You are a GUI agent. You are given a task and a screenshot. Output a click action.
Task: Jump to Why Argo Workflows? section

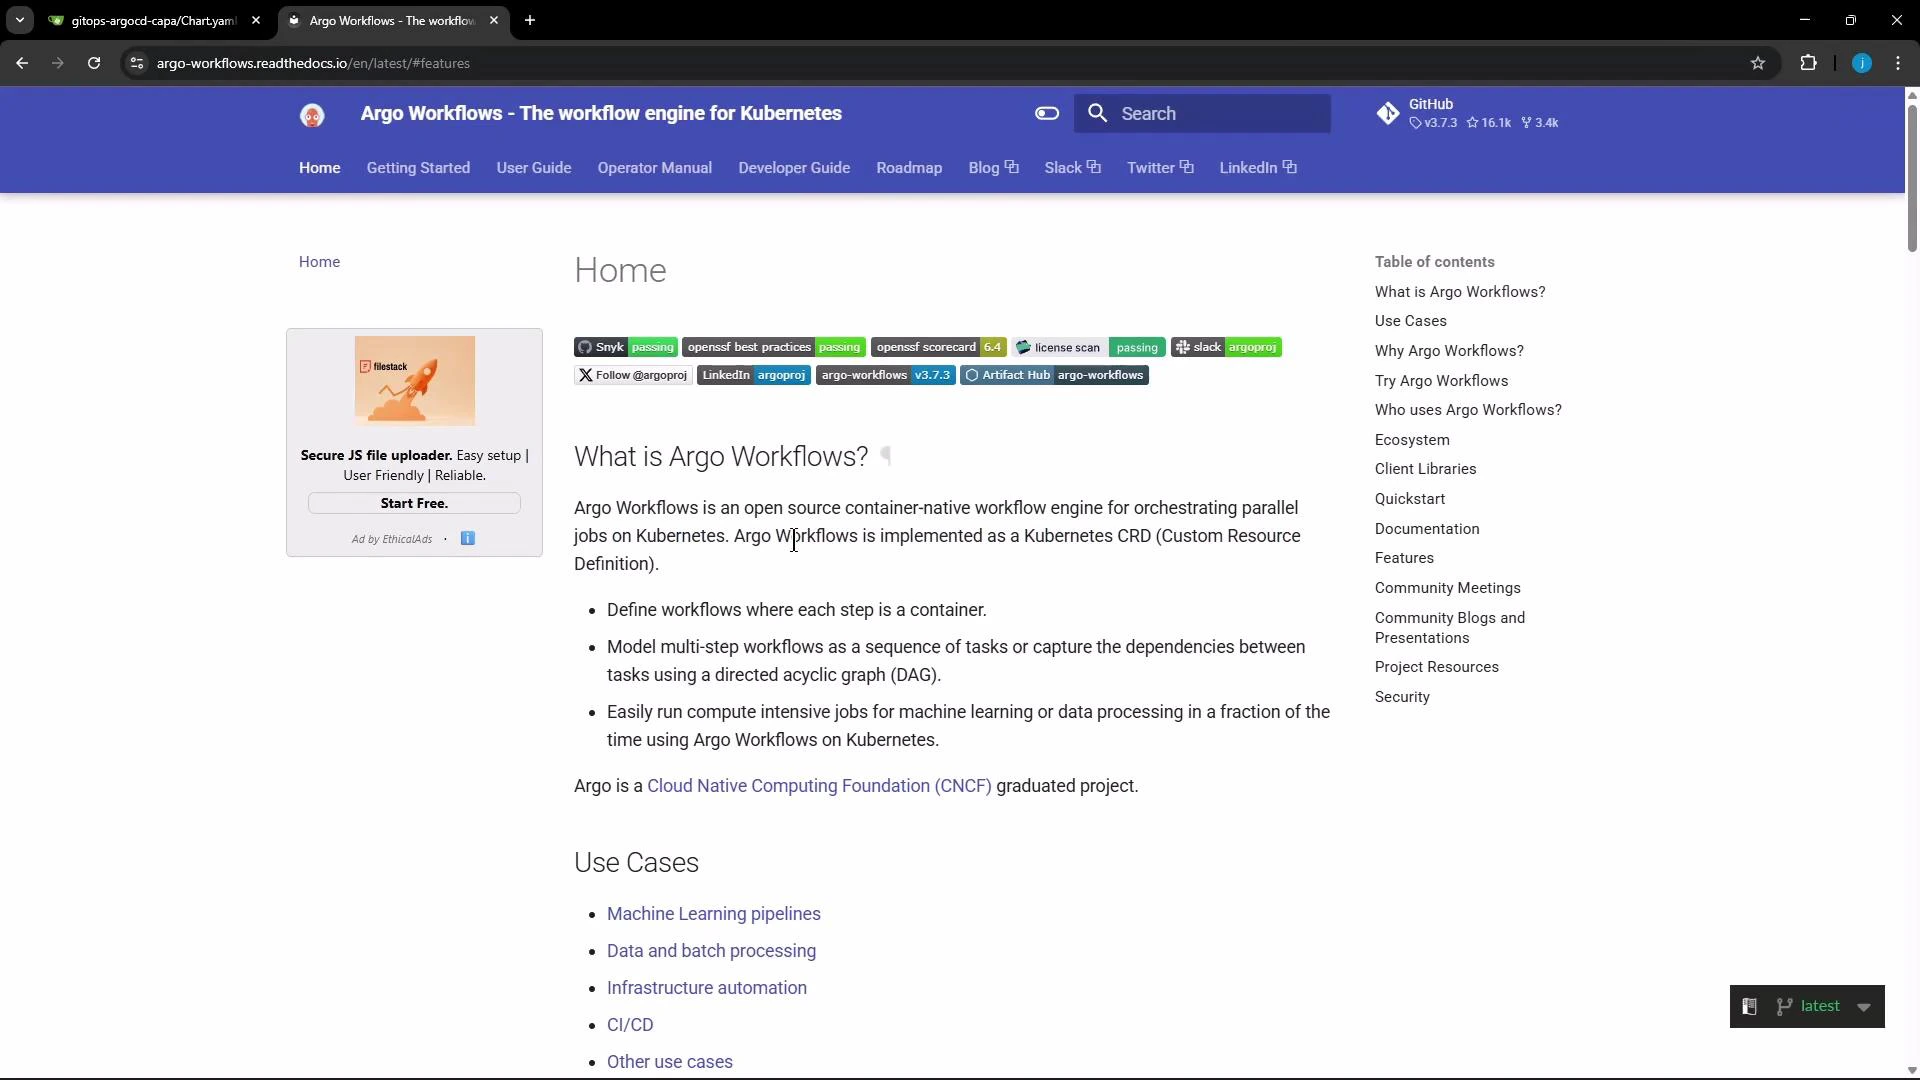(x=1449, y=351)
